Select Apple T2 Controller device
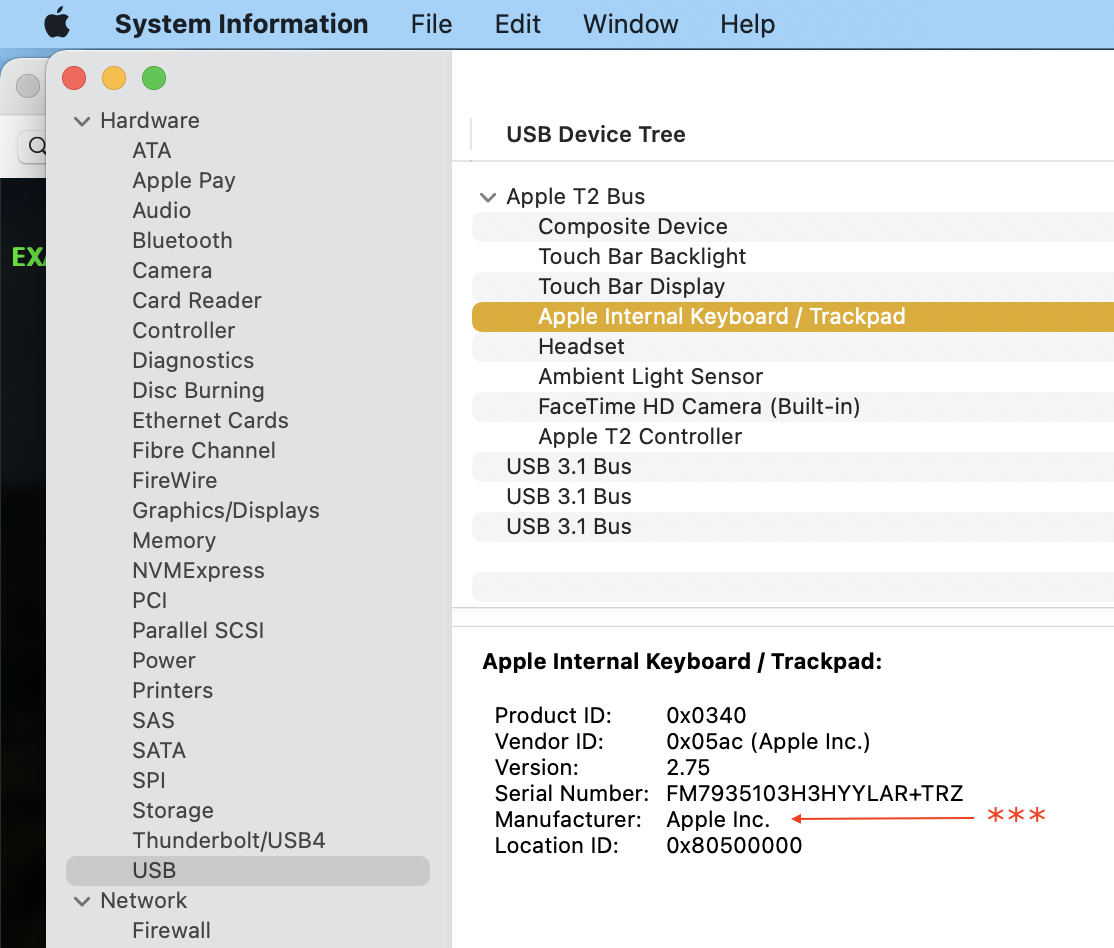This screenshot has width=1114, height=948. (640, 436)
